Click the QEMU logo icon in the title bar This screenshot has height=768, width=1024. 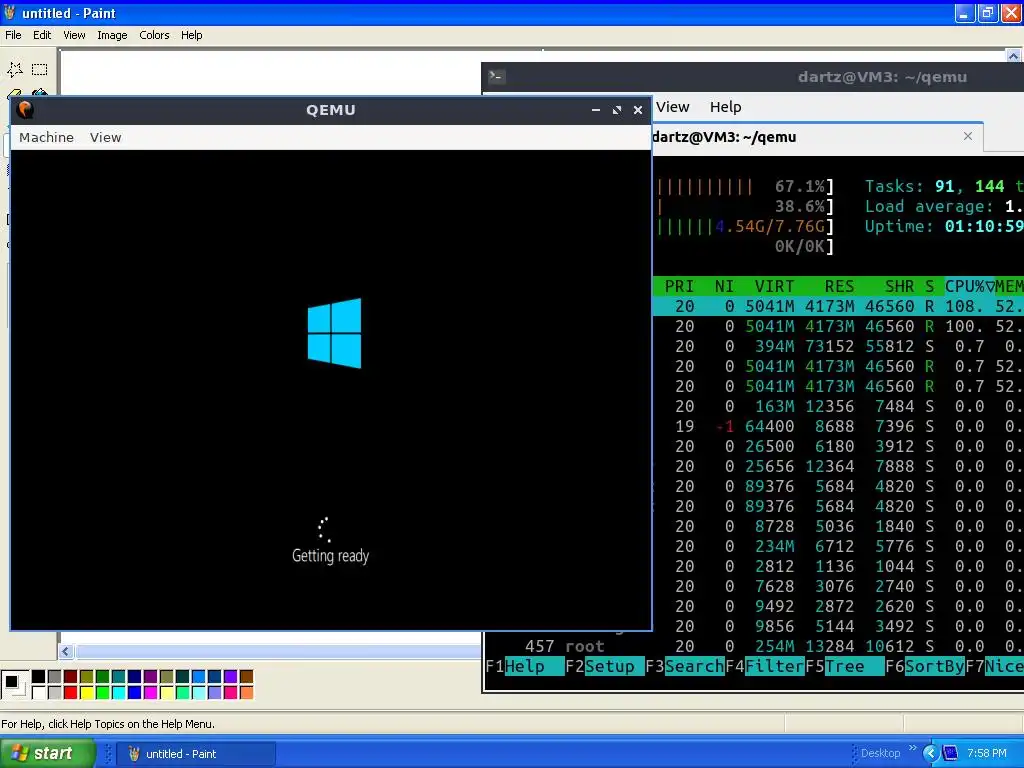(25, 110)
